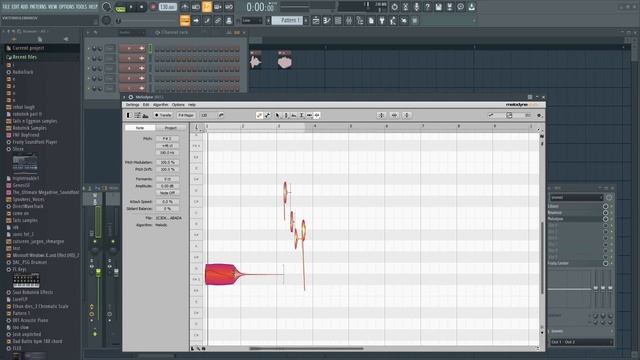
Task: Open the piano roll view icon
Action: (327, 20)
